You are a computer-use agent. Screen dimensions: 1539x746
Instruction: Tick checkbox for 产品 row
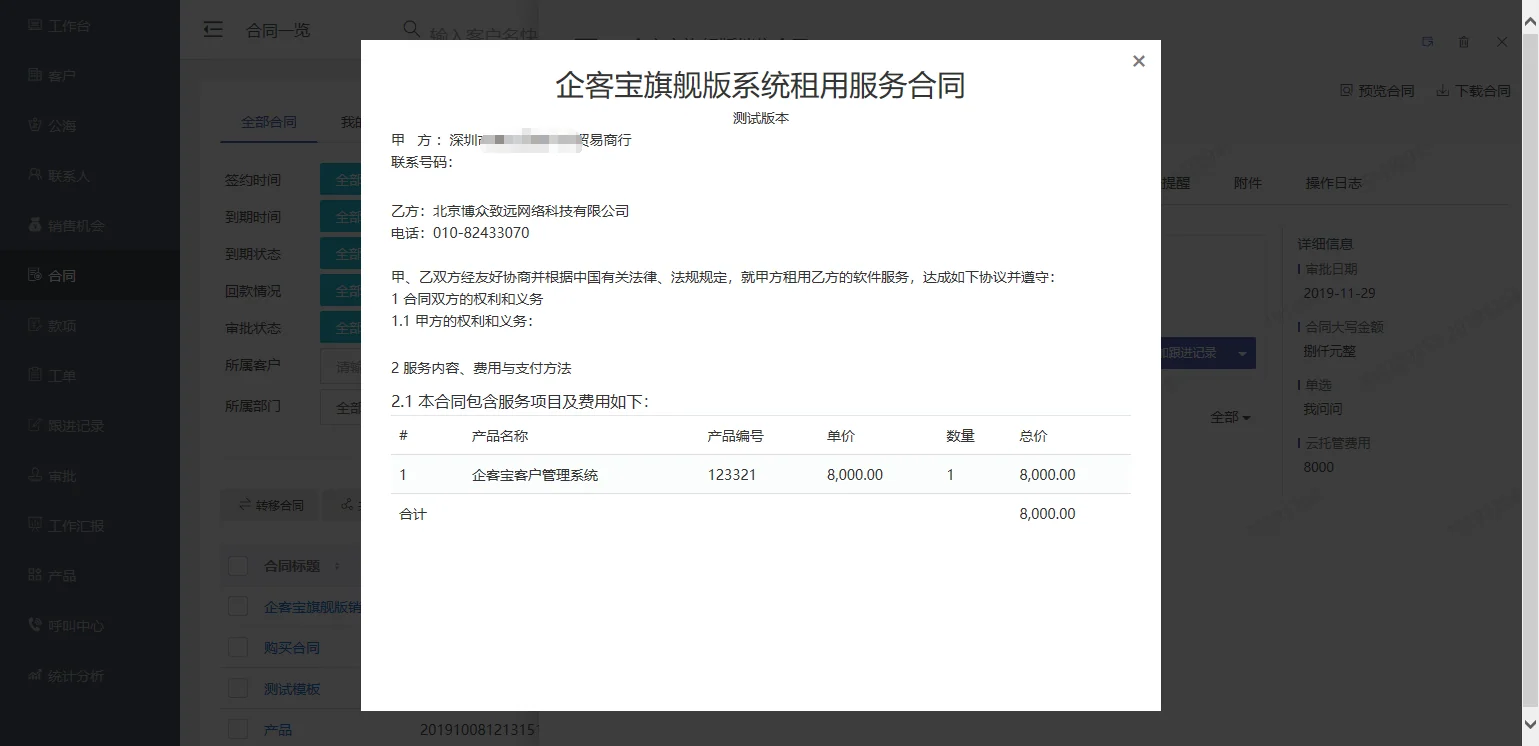click(x=237, y=730)
